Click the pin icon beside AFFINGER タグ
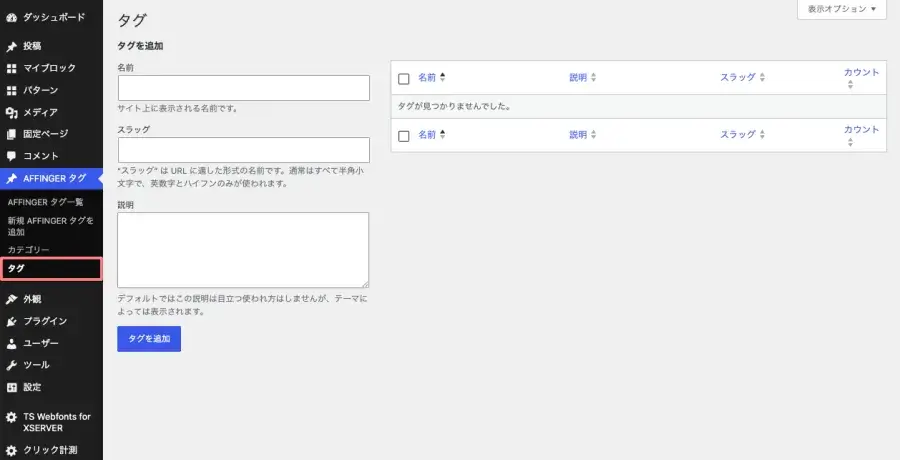The width and height of the screenshot is (900, 460). coord(11,179)
